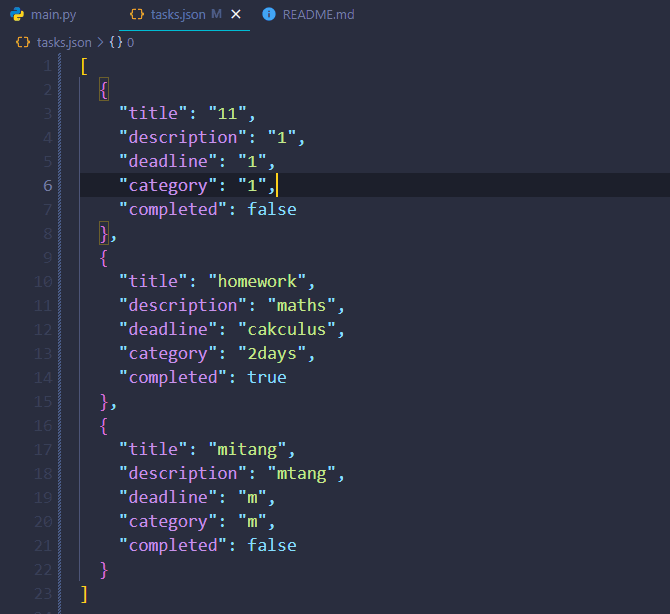Click the false value on line 21

(271, 545)
